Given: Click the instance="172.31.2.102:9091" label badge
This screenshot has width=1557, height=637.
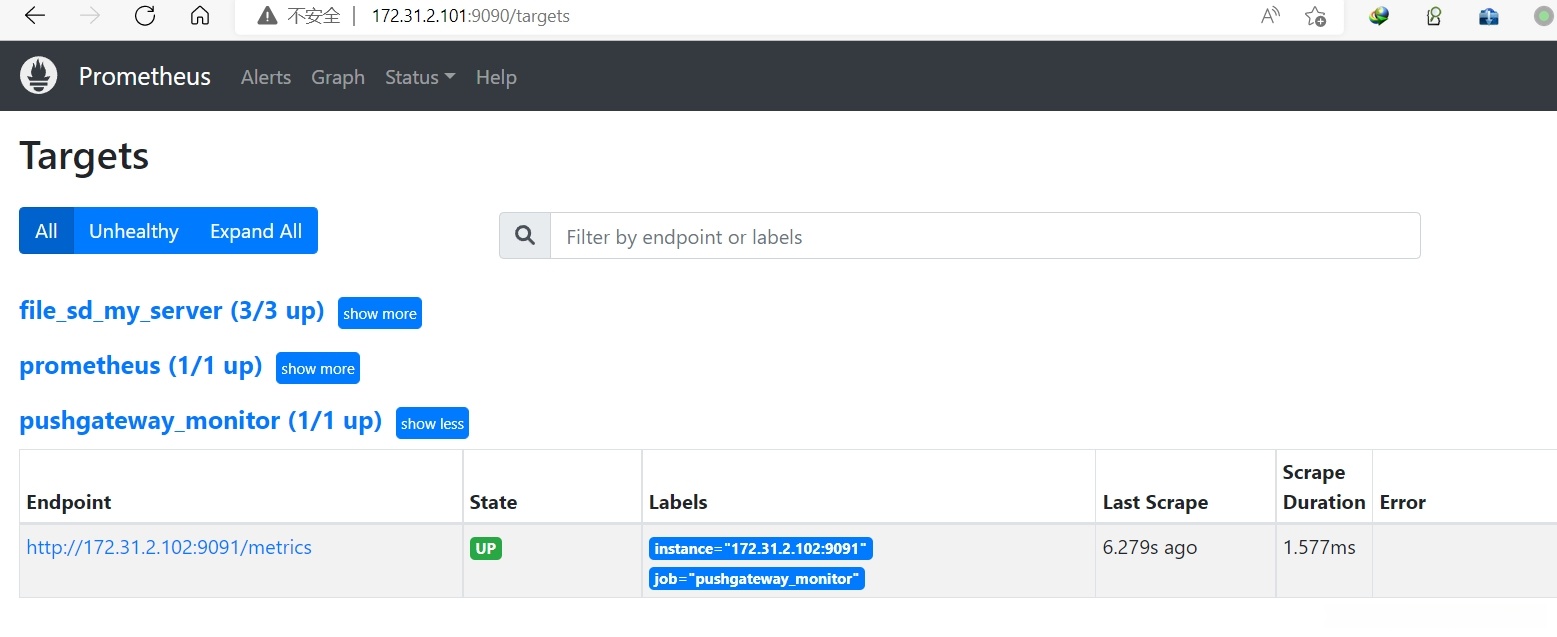Looking at the screenshot, I should [761, 548].
